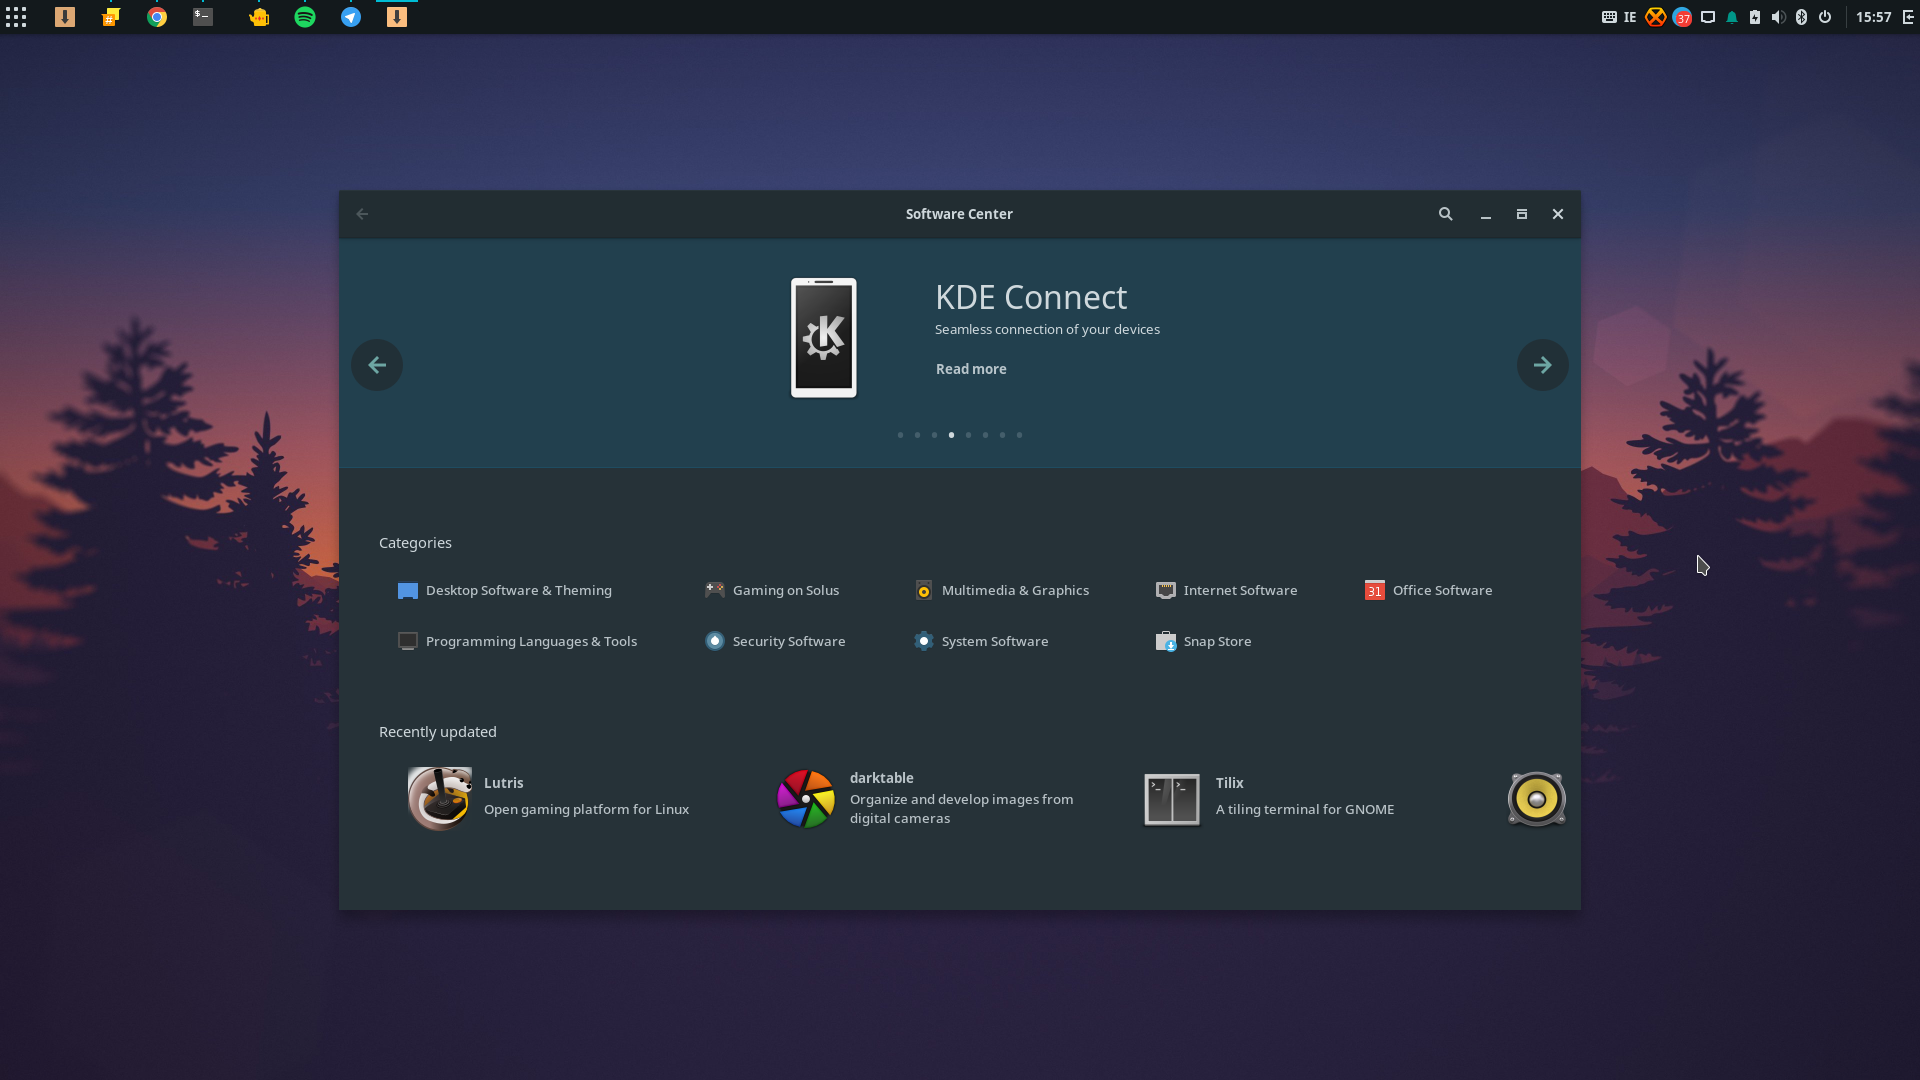Open System Software category

[981, 642]
